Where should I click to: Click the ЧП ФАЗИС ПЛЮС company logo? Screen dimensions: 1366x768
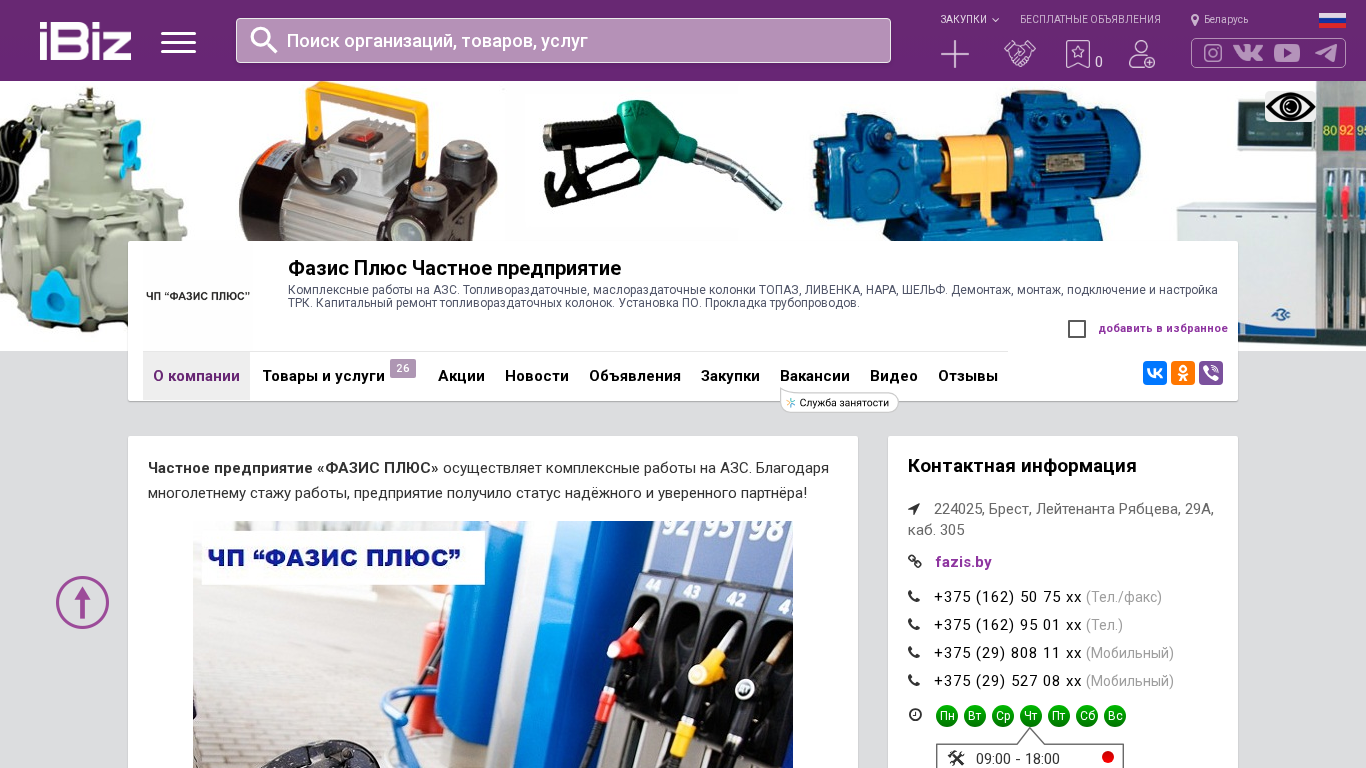[x=198, y=296]
